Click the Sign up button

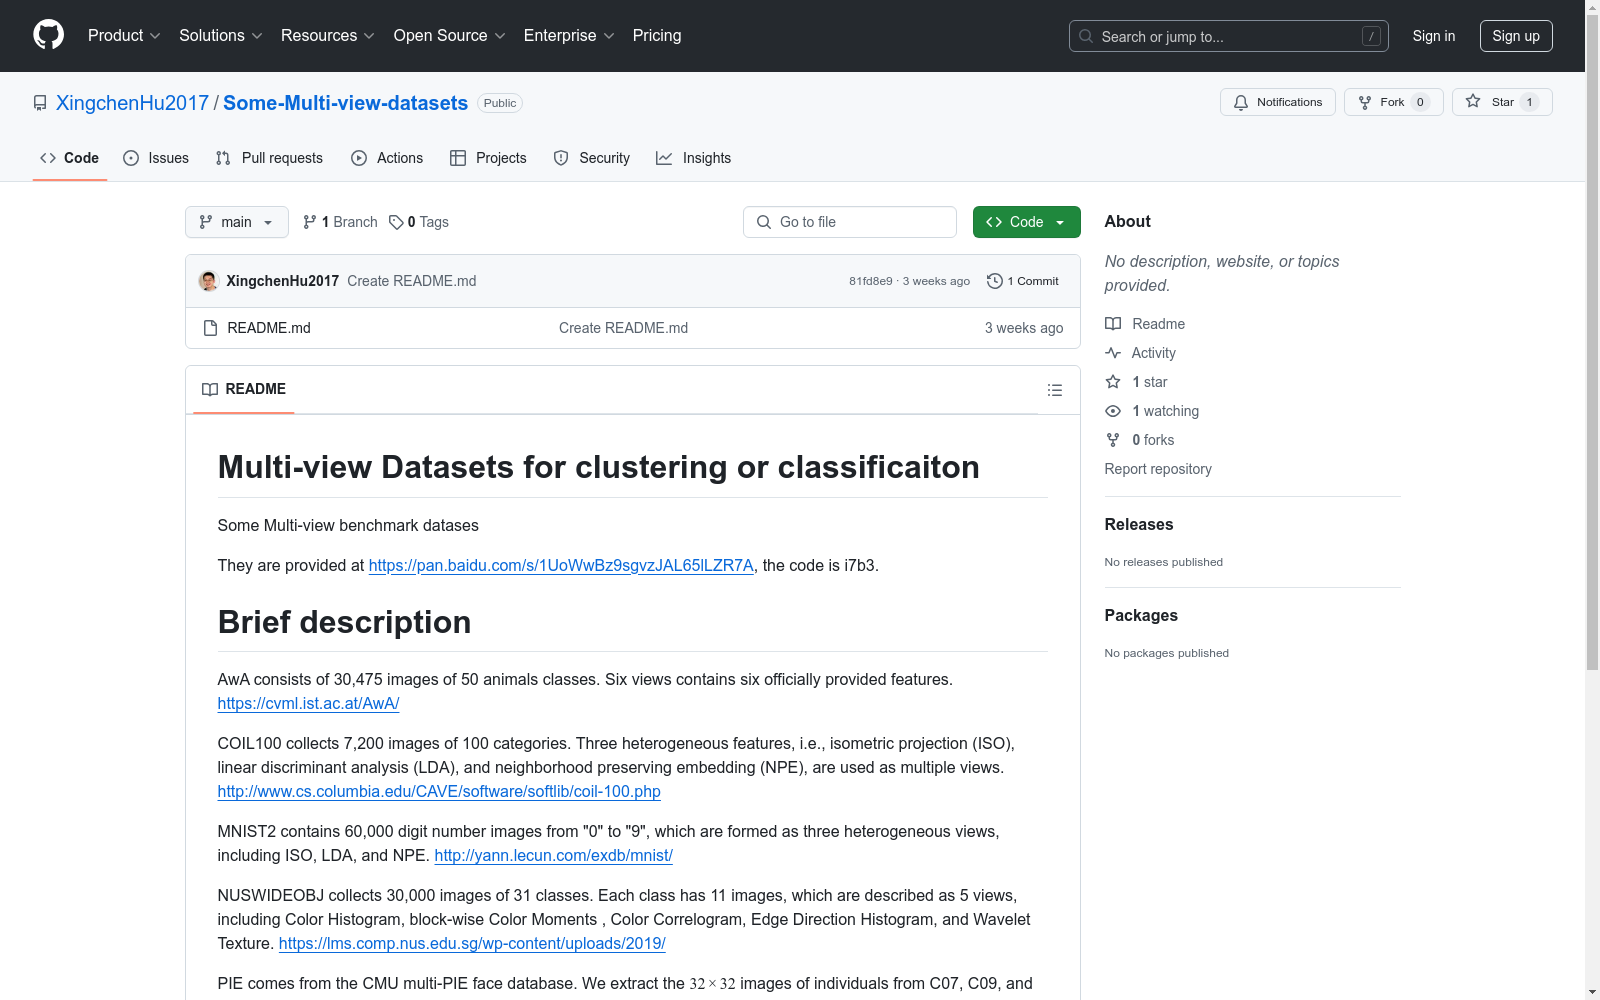click(1516, 36)
